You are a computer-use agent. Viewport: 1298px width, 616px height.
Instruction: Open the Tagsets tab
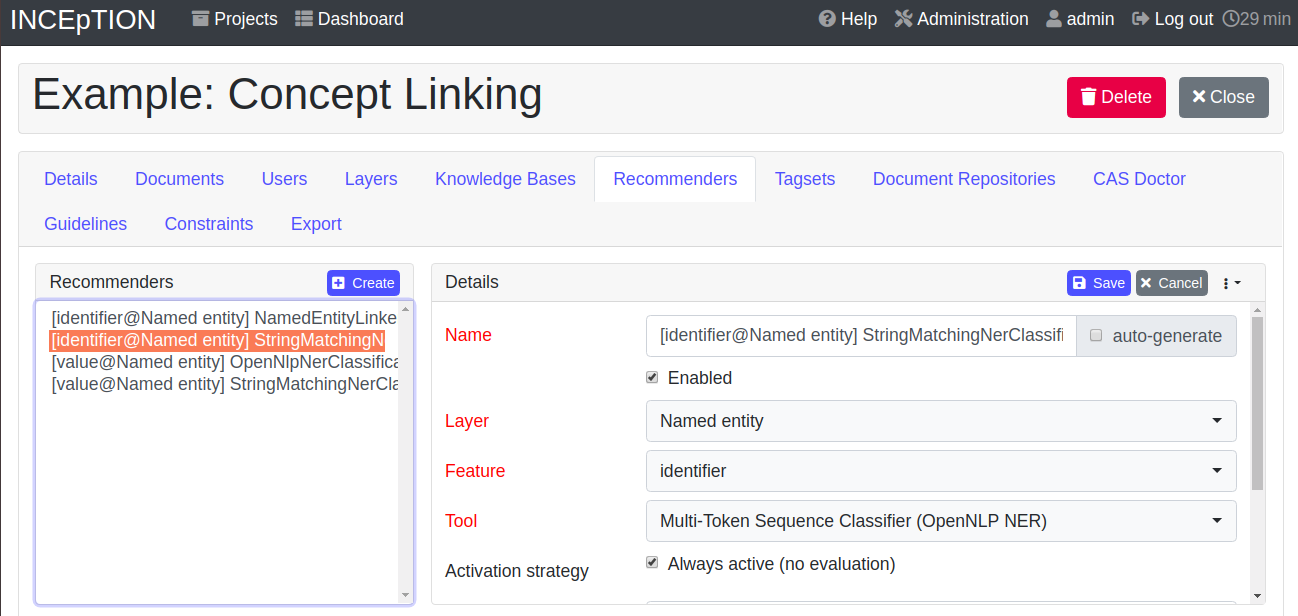tap(805, 178)
